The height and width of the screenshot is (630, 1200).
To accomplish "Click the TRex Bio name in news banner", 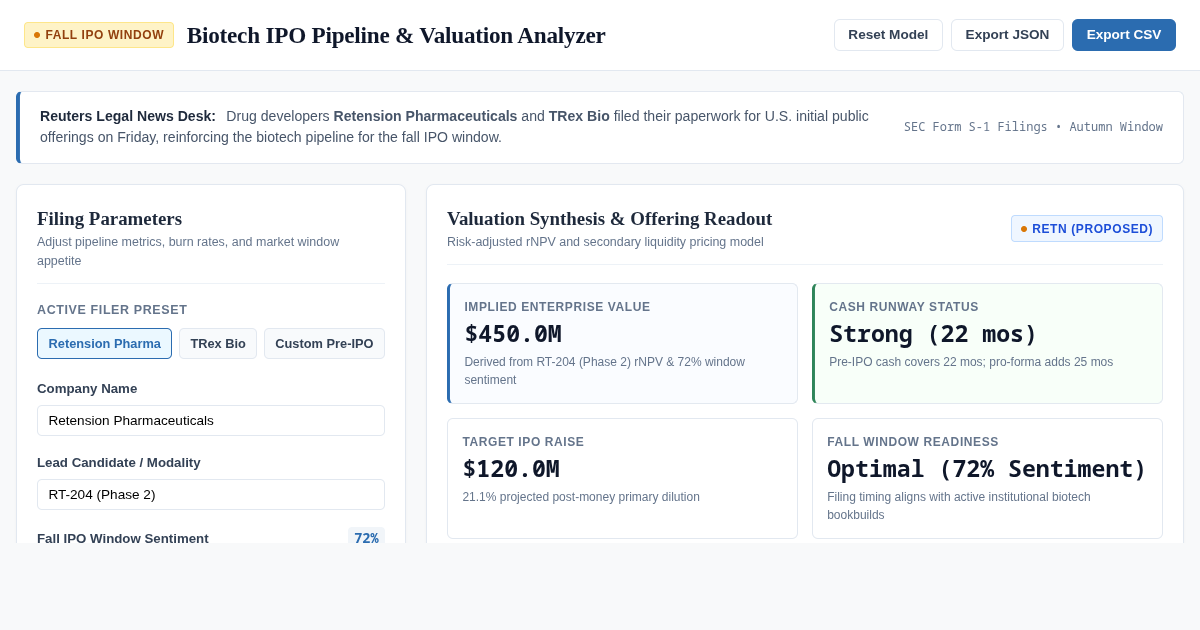I will (x=579, y=116).
